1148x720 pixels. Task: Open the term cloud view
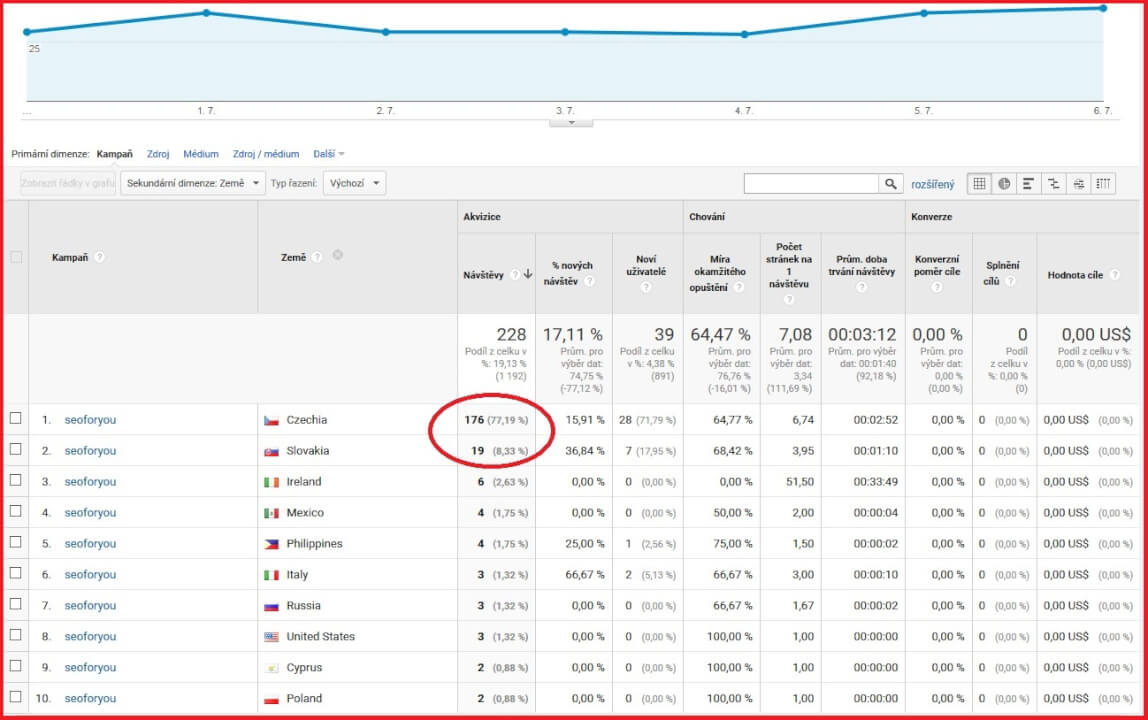[x=1079, y=183]
